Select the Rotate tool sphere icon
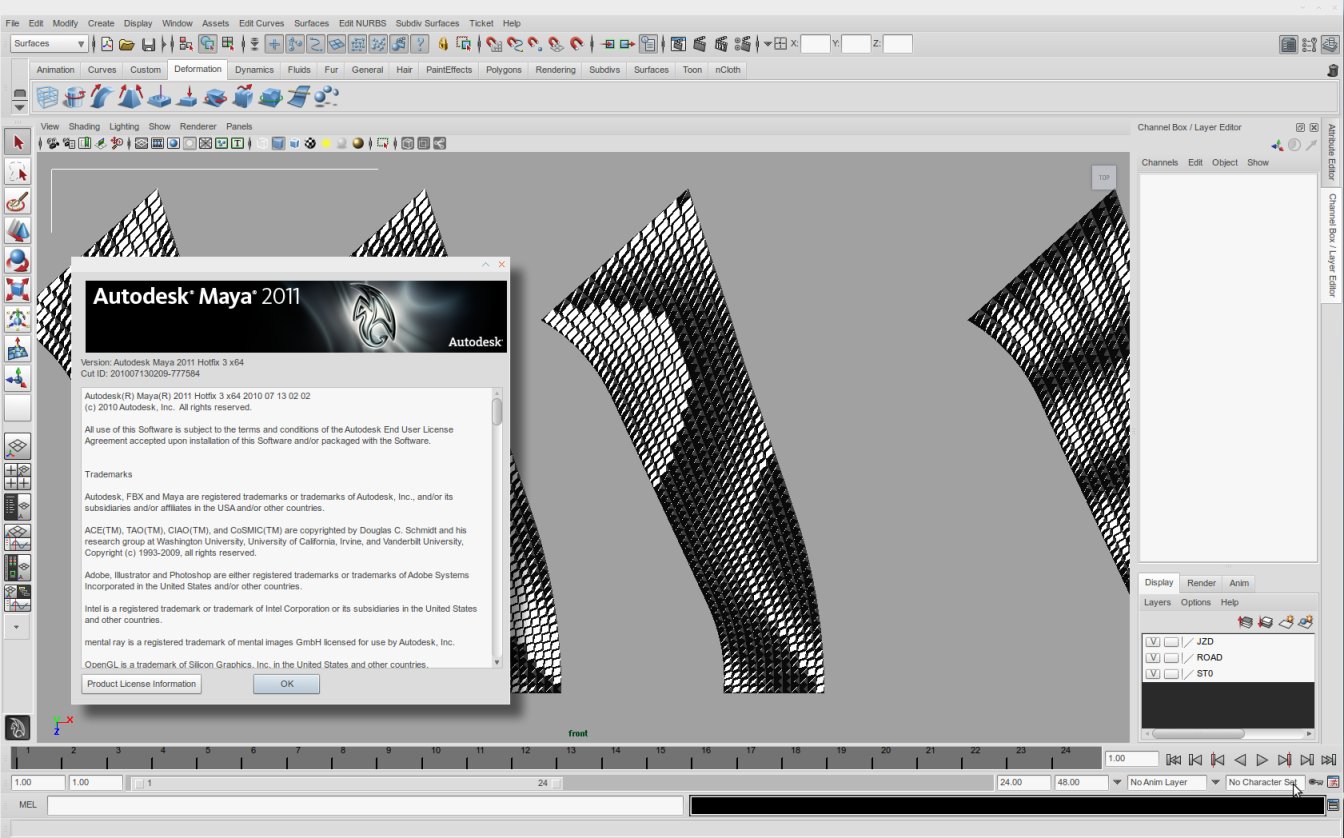Viewport: 1344px width, 838px height. tap(17, 261)
